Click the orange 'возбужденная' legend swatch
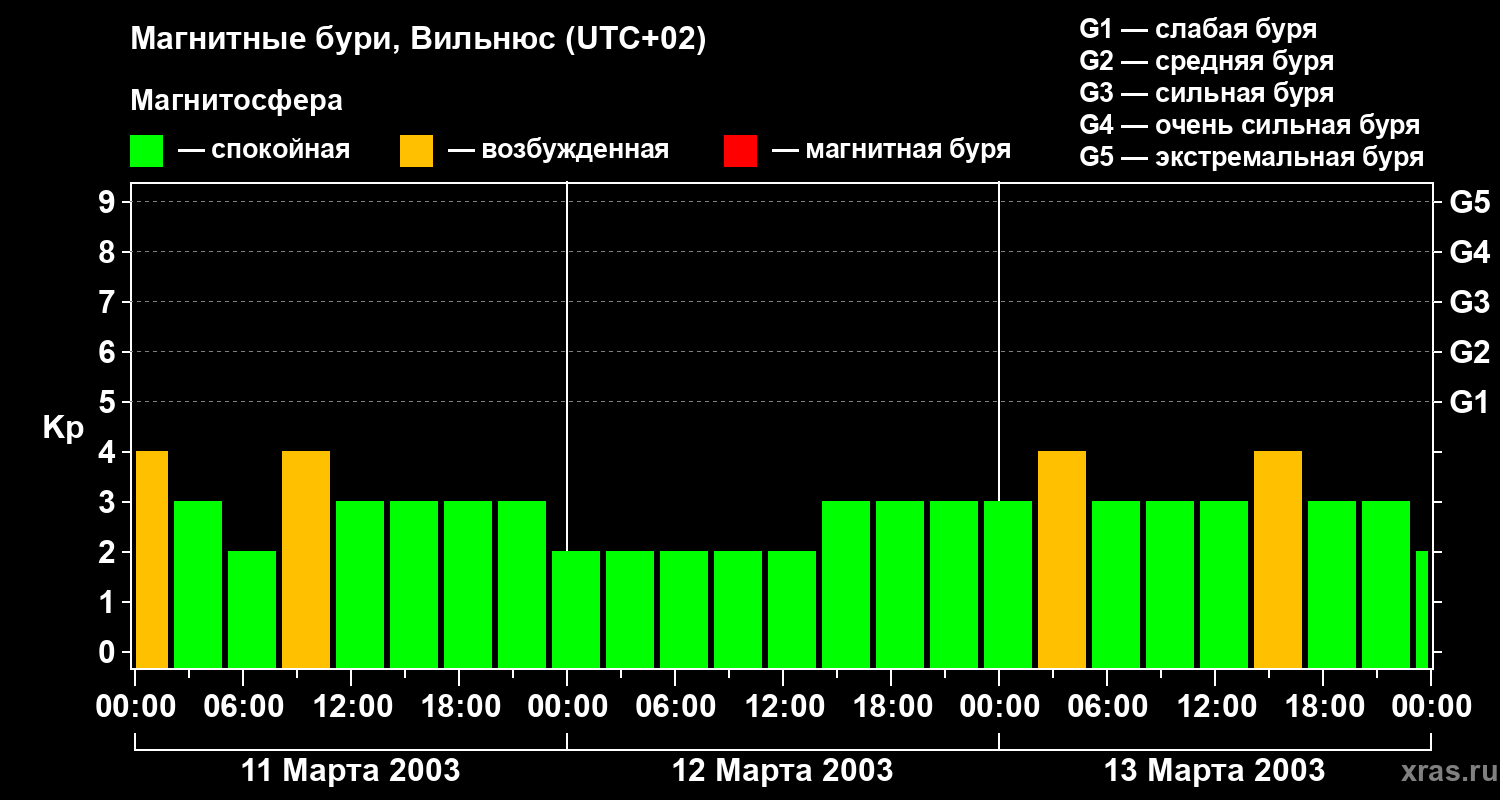 tap(416, 151)
